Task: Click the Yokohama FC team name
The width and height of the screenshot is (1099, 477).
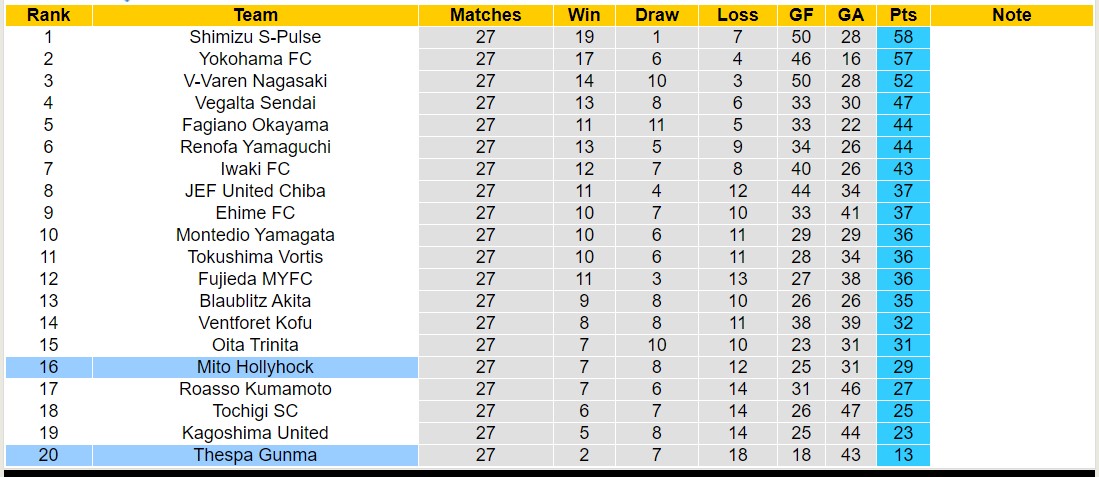Action: (x=255, y=59)
